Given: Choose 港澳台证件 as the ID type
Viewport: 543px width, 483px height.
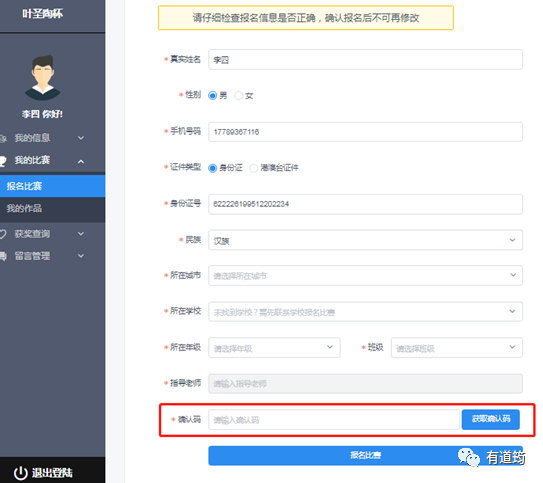Looking at the screenshot, I should [x=253, y=168].
